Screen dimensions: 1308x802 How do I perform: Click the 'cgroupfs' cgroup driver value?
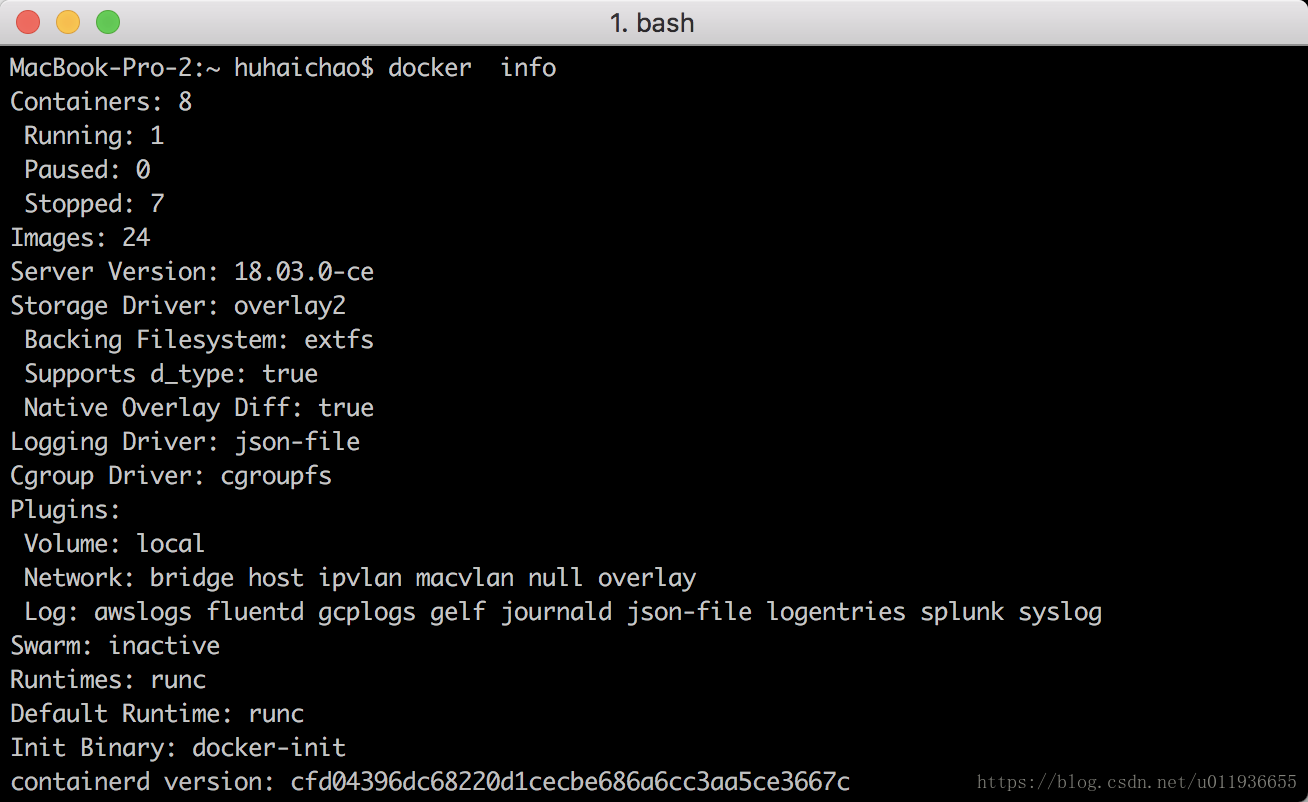point(276,476)
